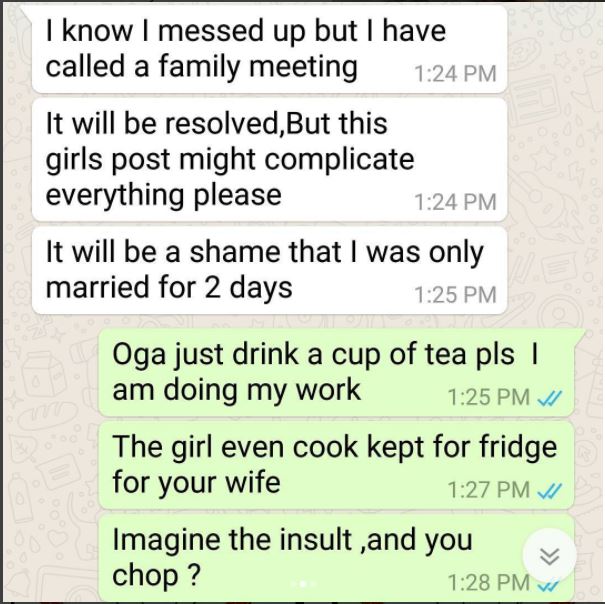Tap the words 'for your wife' in sent message
Image resolution: width=605 pixels, height=604 pixels.
click(196, 482)
